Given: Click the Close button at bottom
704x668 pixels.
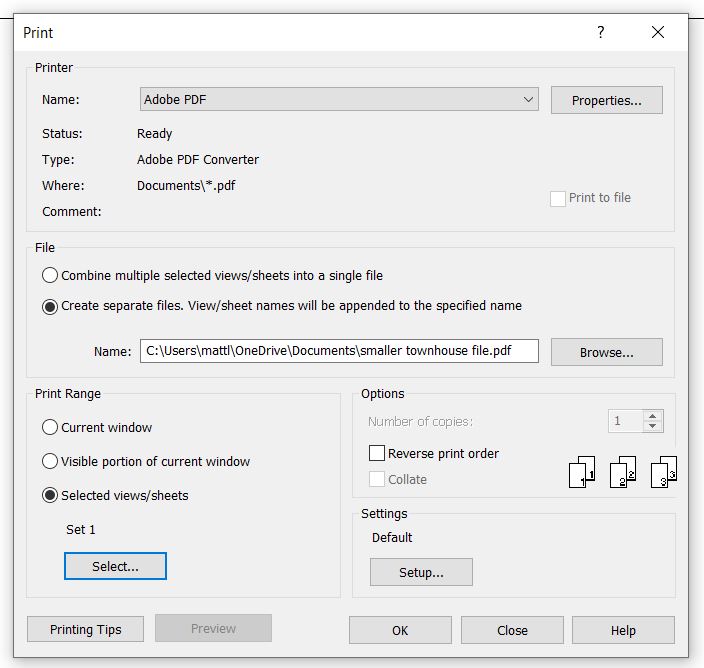Looking at the screenshot, I should click(x=512, y=630).
